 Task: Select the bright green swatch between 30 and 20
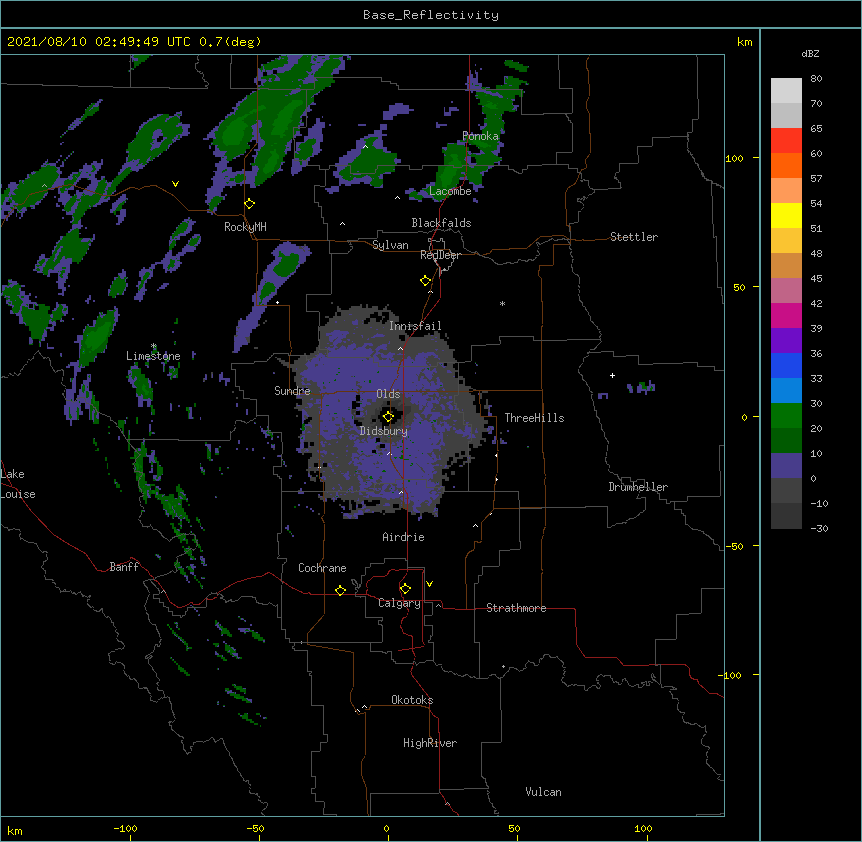[x=786, y=416]
